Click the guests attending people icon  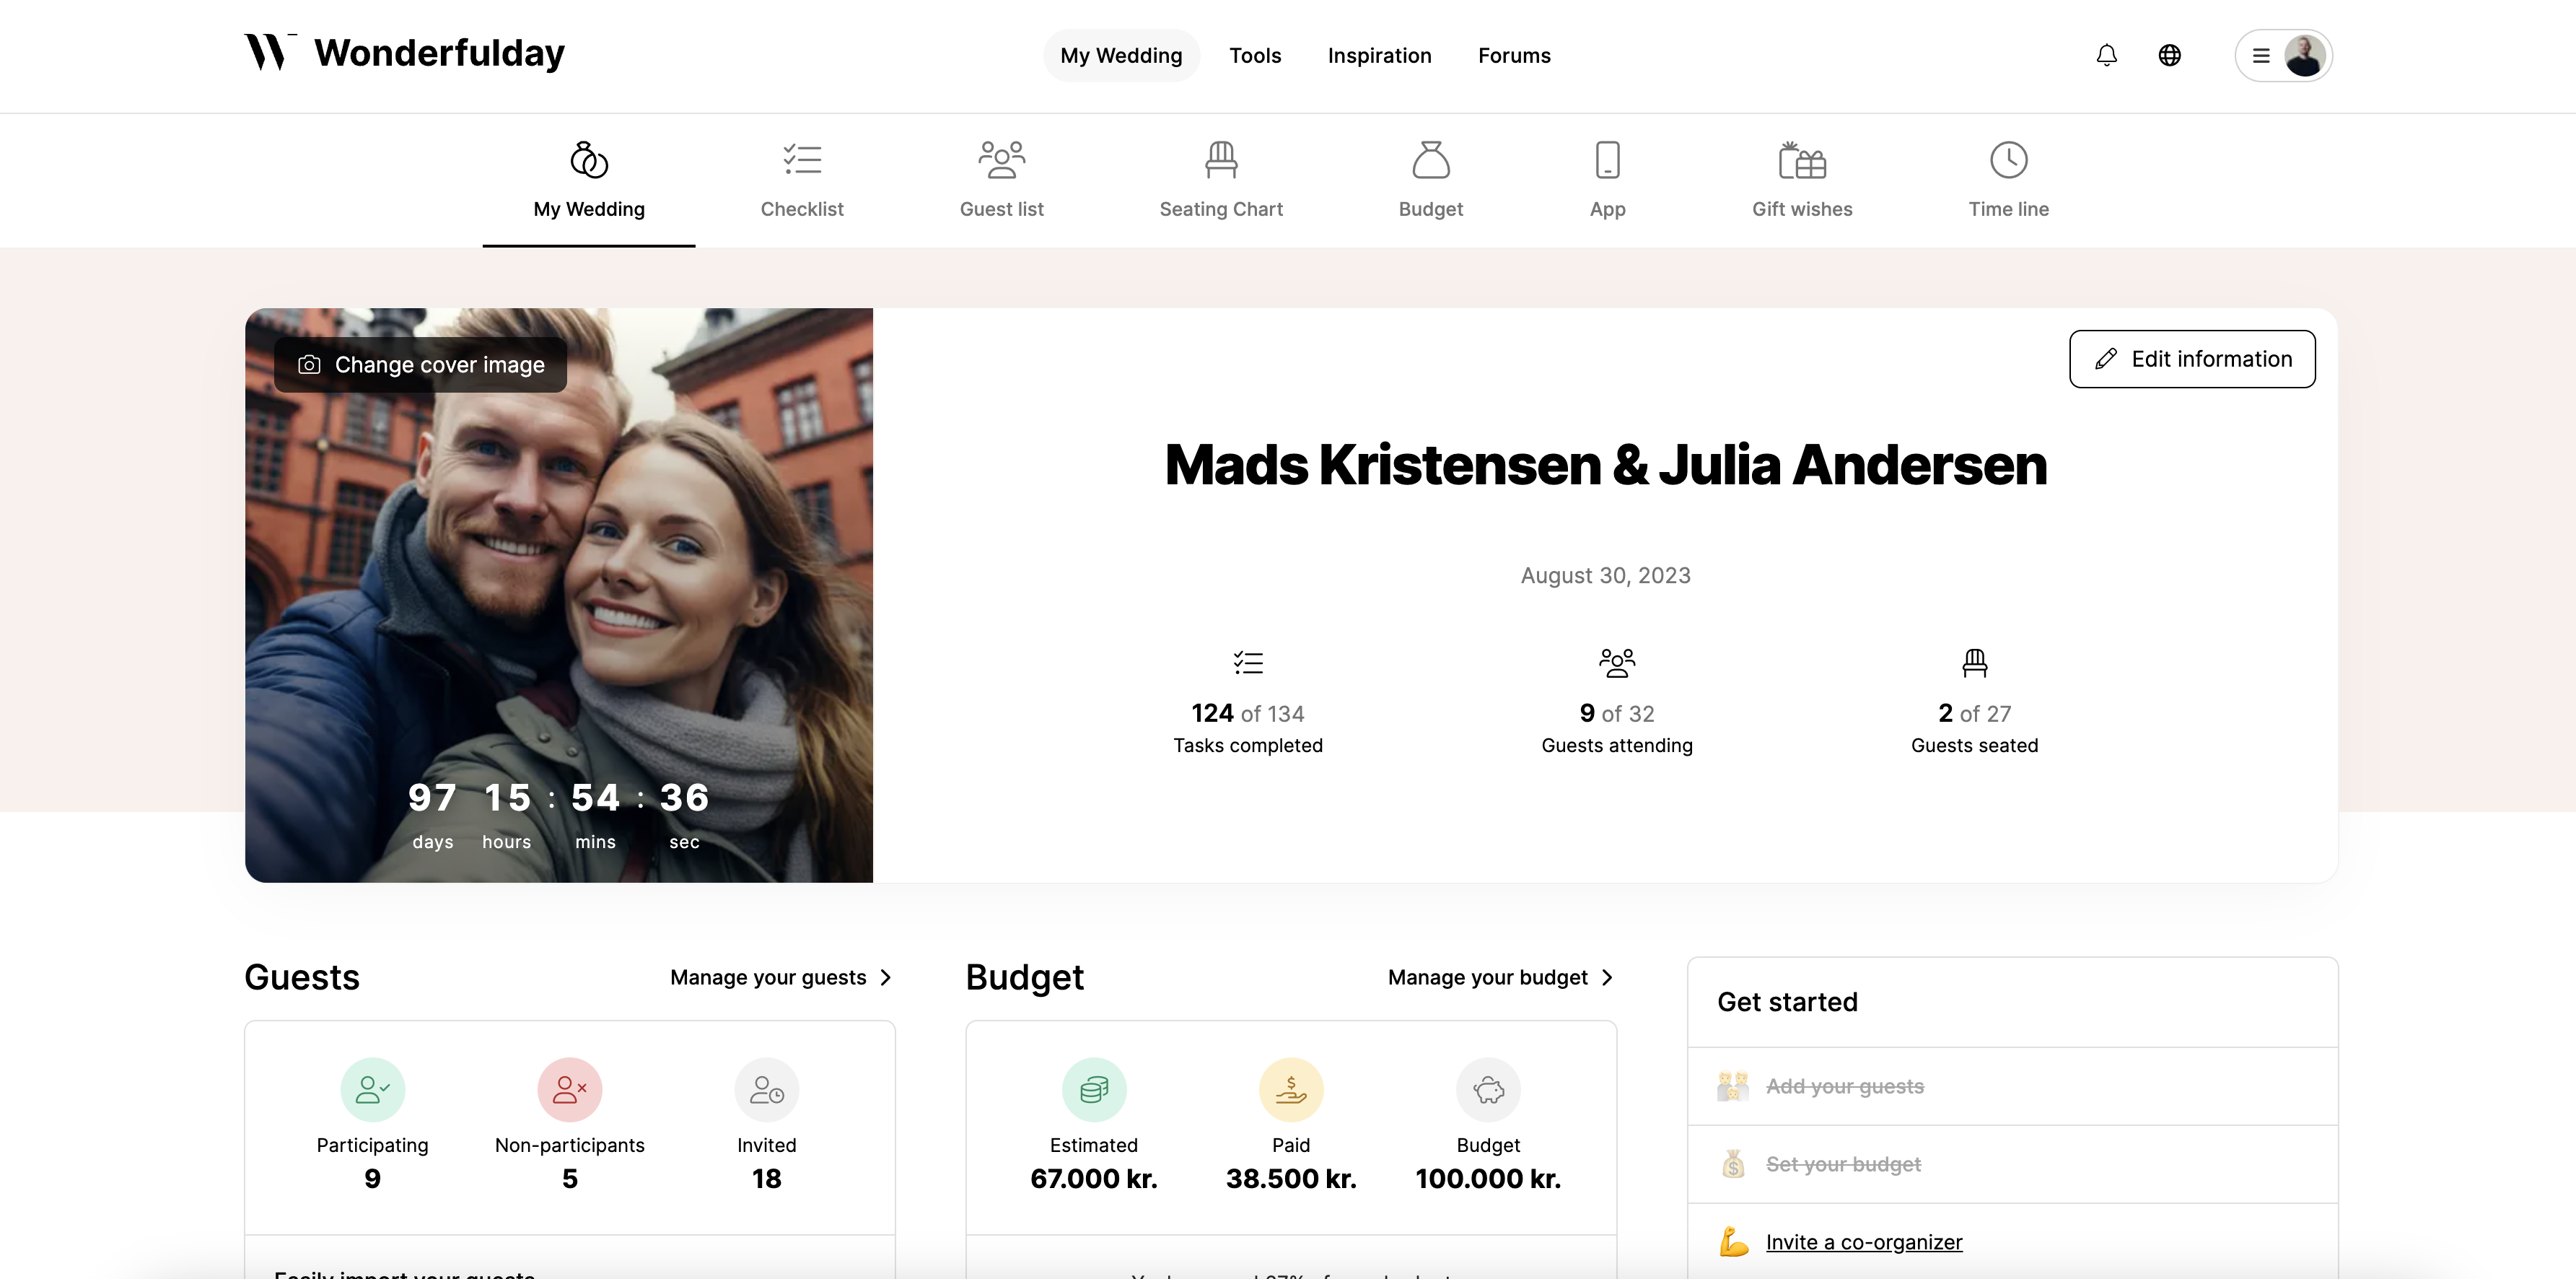tap(1617, 662)
